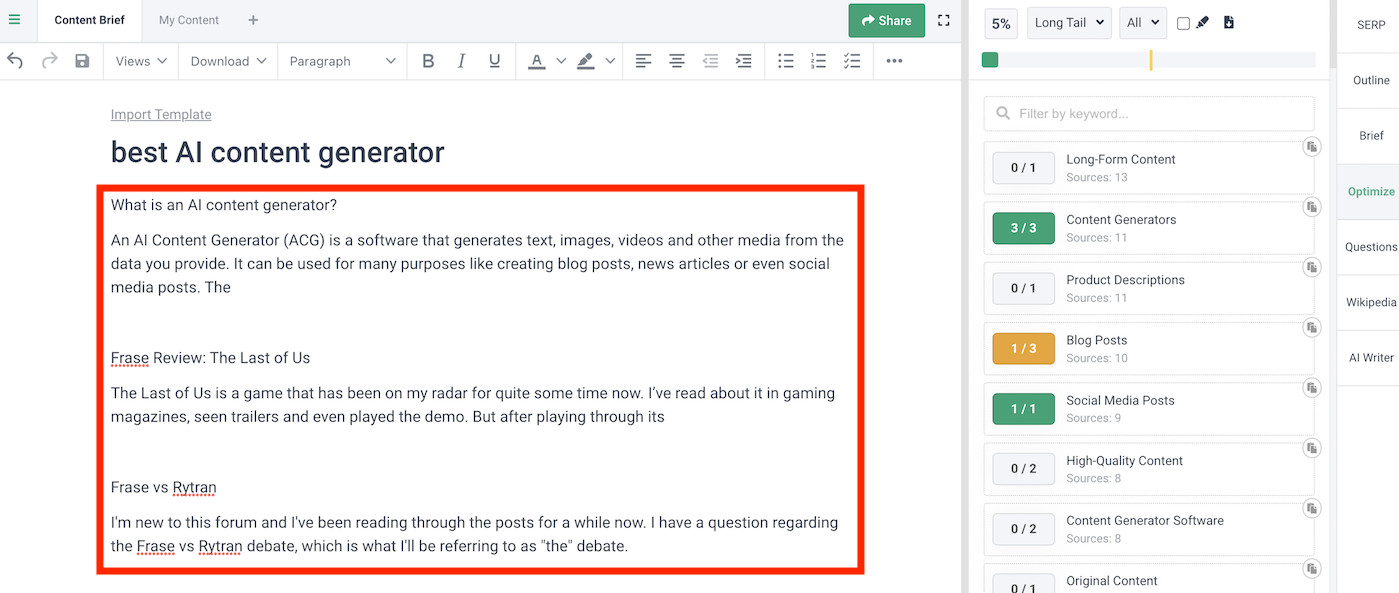Open the Long Tail dropdown

click(x=1069, y=22)
